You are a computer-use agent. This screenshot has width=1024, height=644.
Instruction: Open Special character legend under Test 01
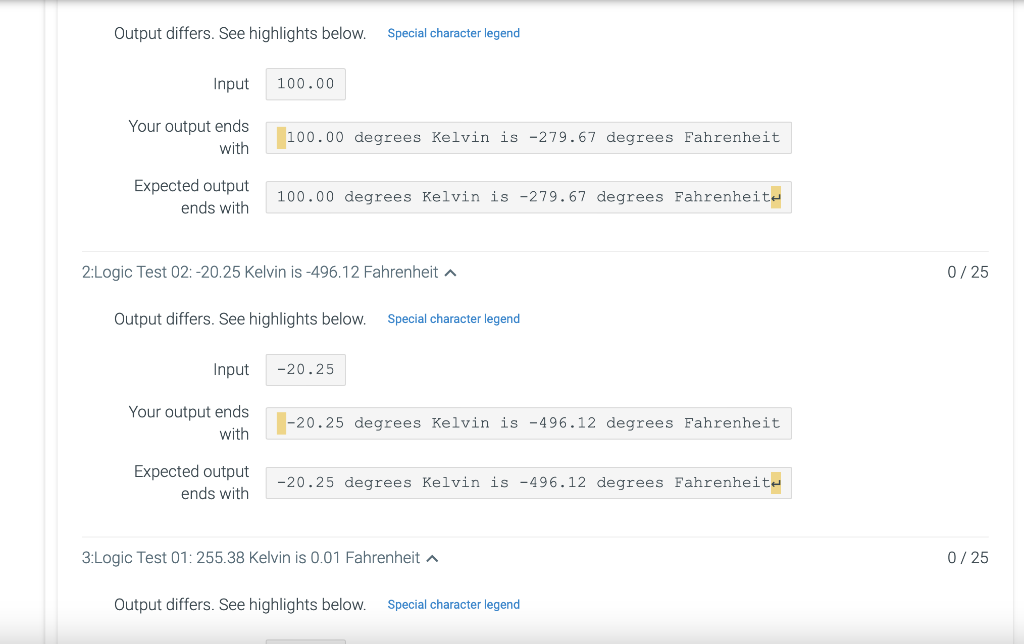click(454, 605)
